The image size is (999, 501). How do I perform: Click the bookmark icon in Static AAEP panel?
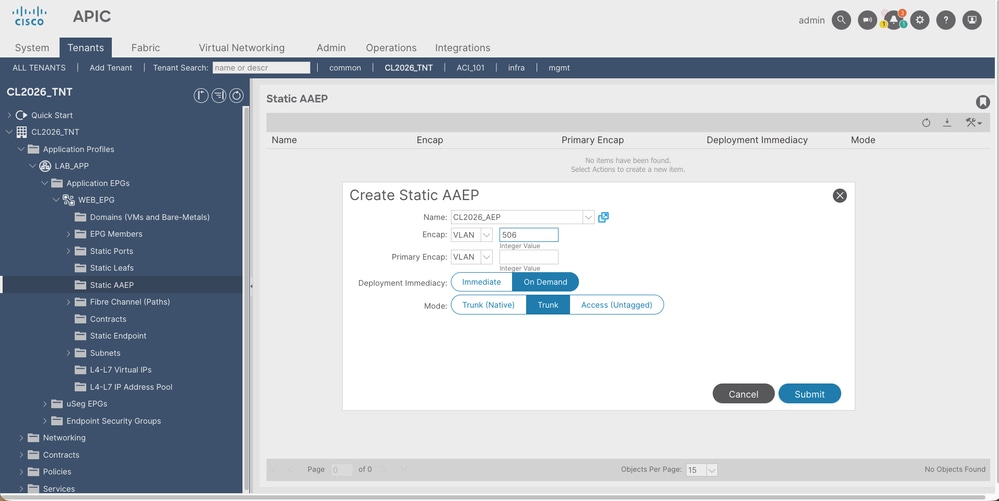tap(982, 101)
